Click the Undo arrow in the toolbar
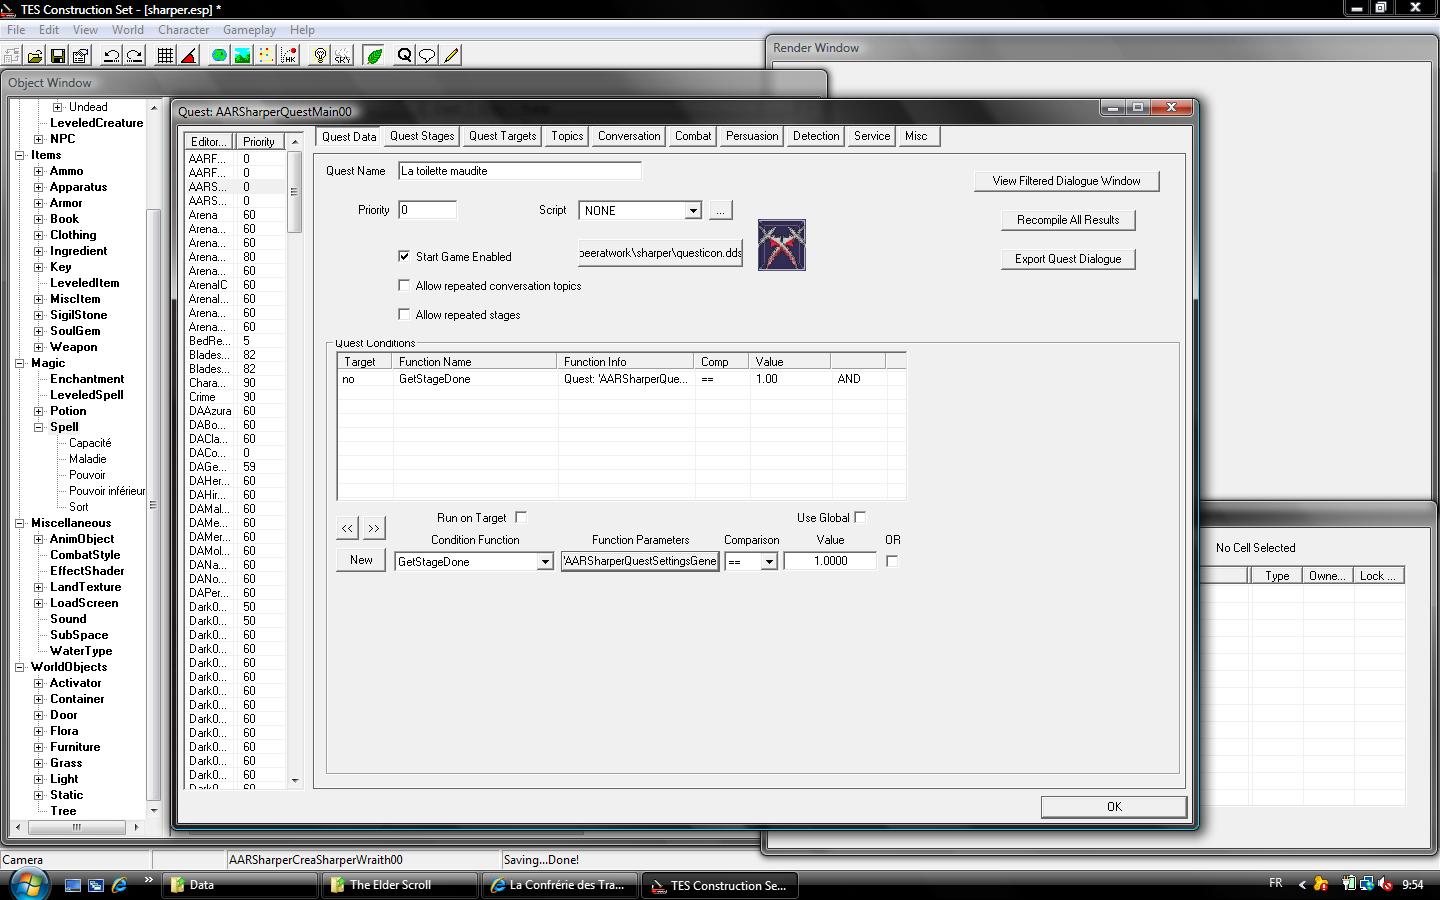The image size is (1440, 900). click(112, 56)
